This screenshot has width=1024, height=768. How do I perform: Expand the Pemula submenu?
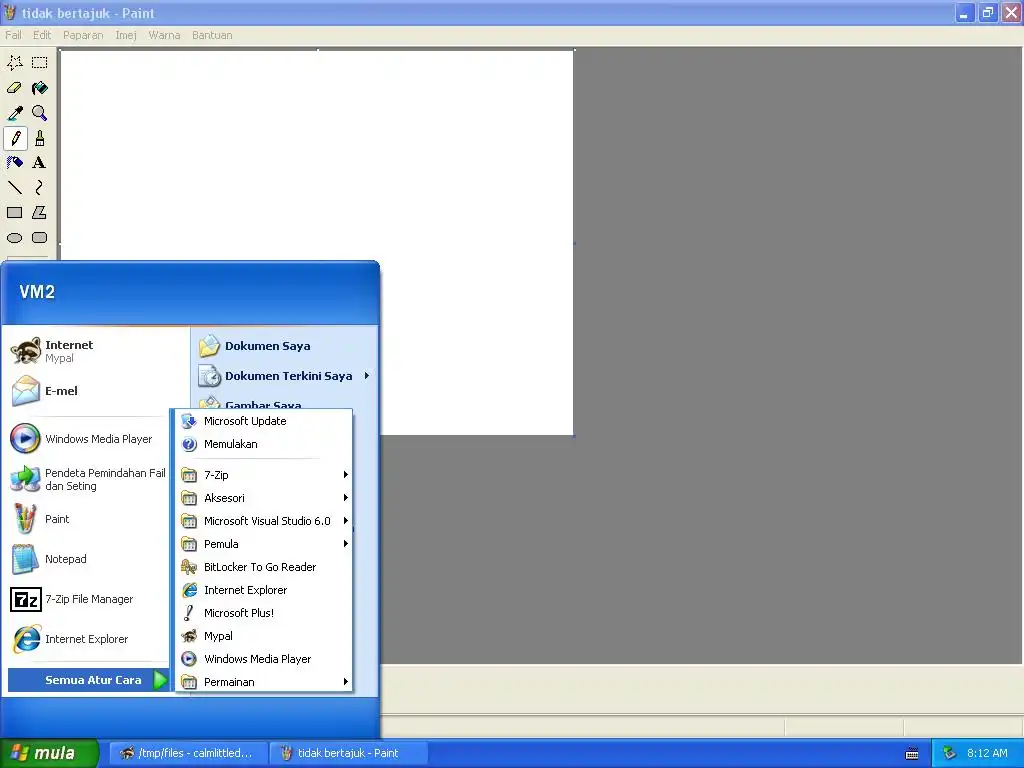(x=264, y=544)
